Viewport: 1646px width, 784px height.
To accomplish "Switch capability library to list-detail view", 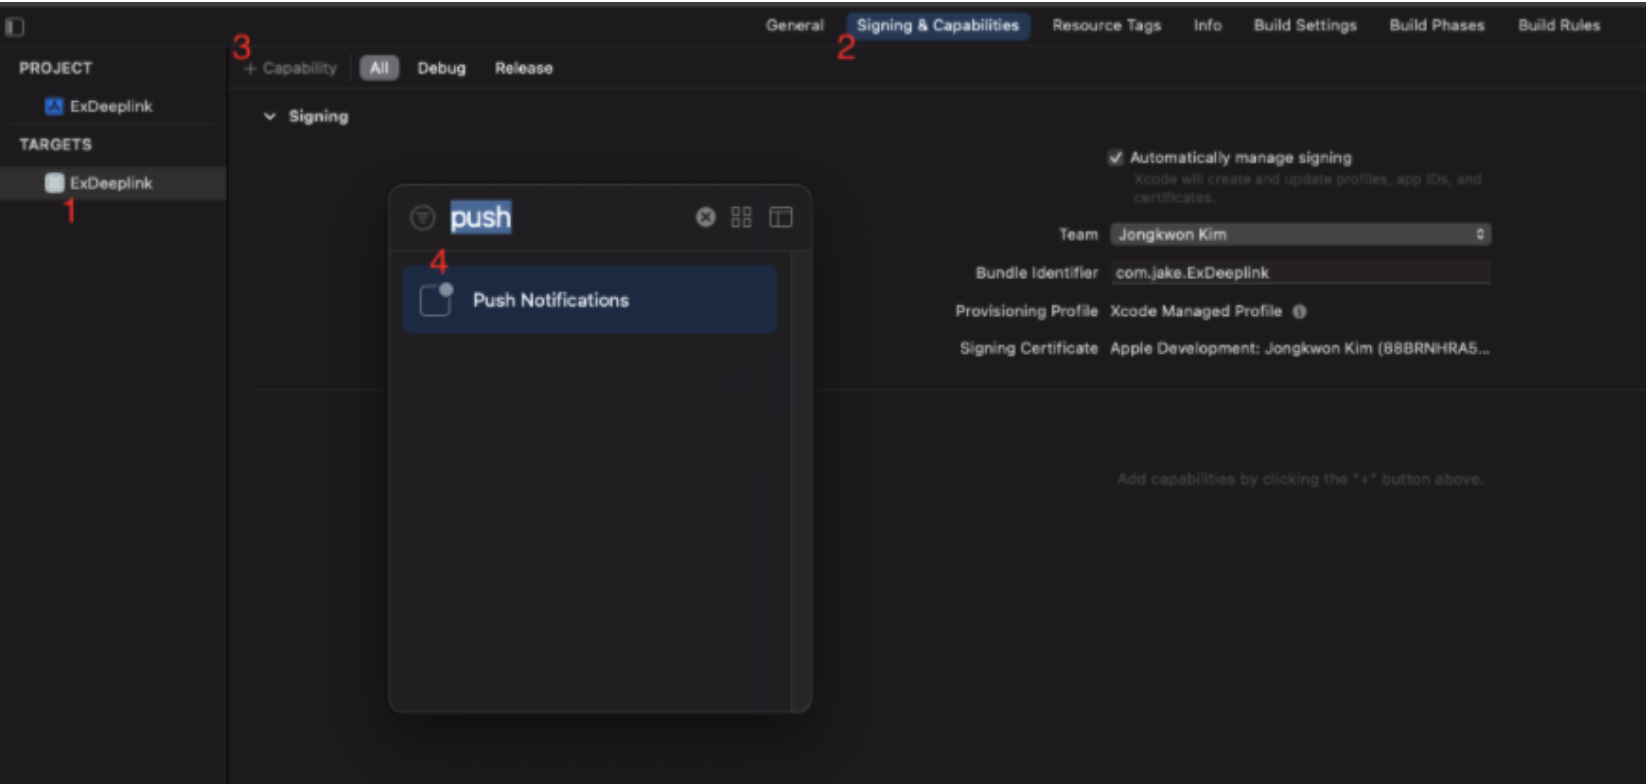I will point(781,217).
